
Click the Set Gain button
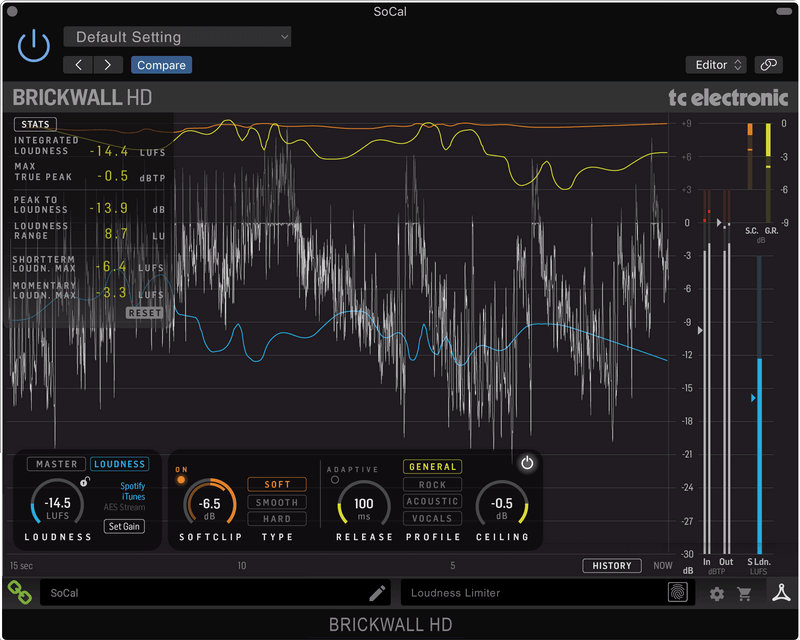click(124, 526)
